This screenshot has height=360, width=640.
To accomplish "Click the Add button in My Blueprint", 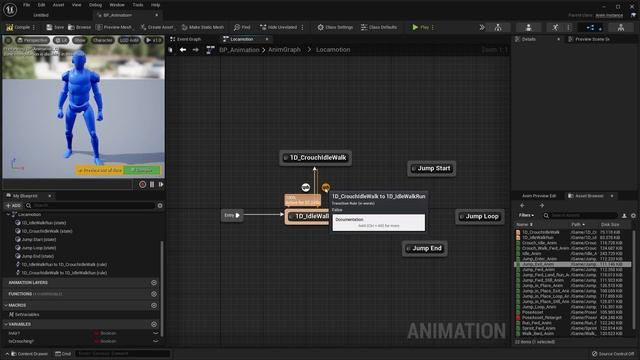I will tap(13, 205).
